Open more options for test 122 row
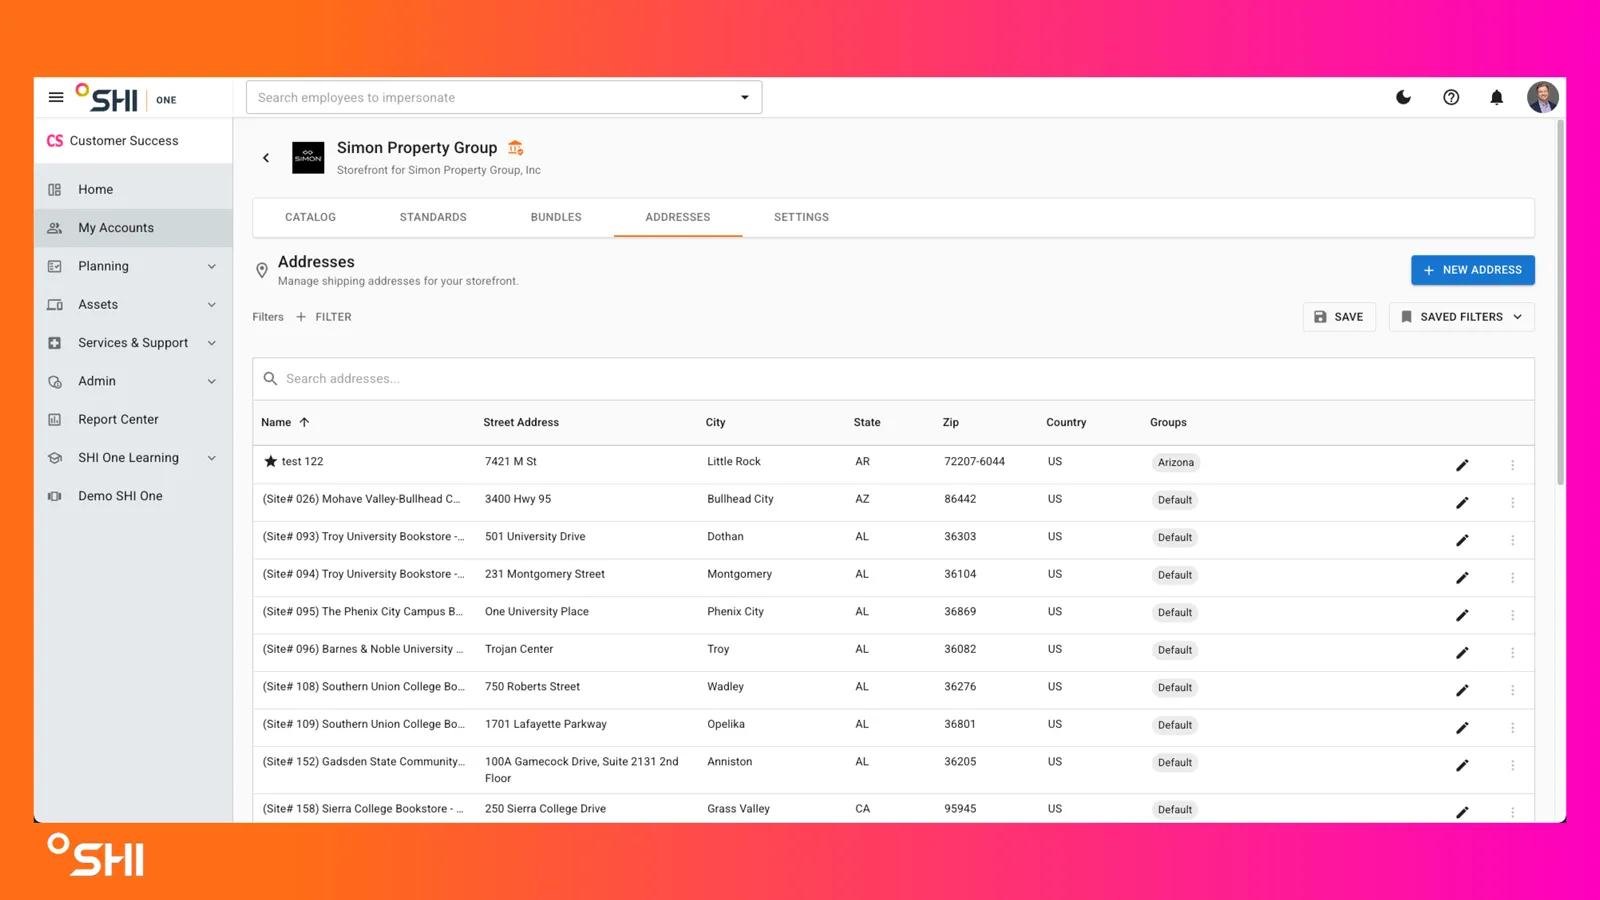This screenshot has width=1600, height=900. (1512, 465)
